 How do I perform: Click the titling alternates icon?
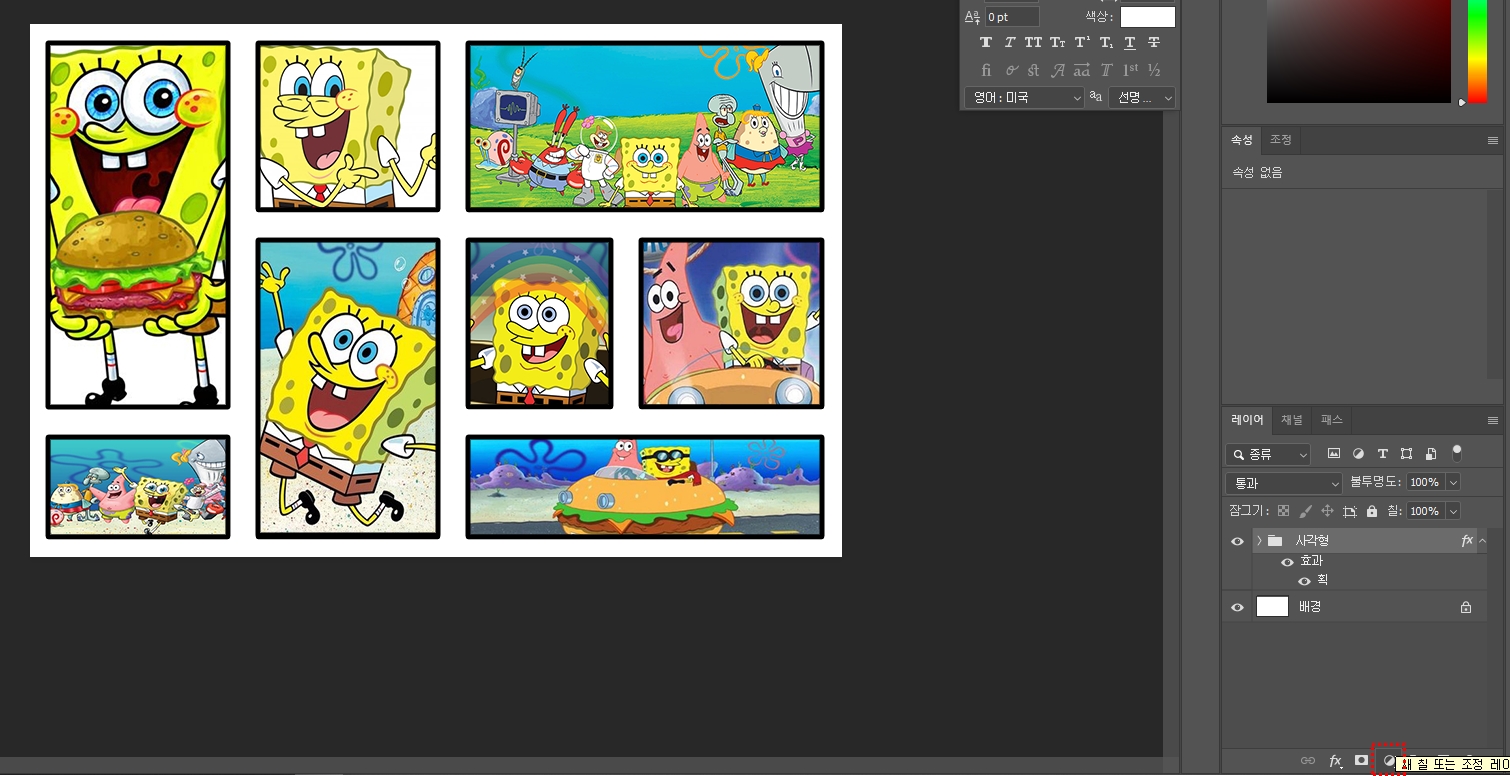[x=1106, y=70]
